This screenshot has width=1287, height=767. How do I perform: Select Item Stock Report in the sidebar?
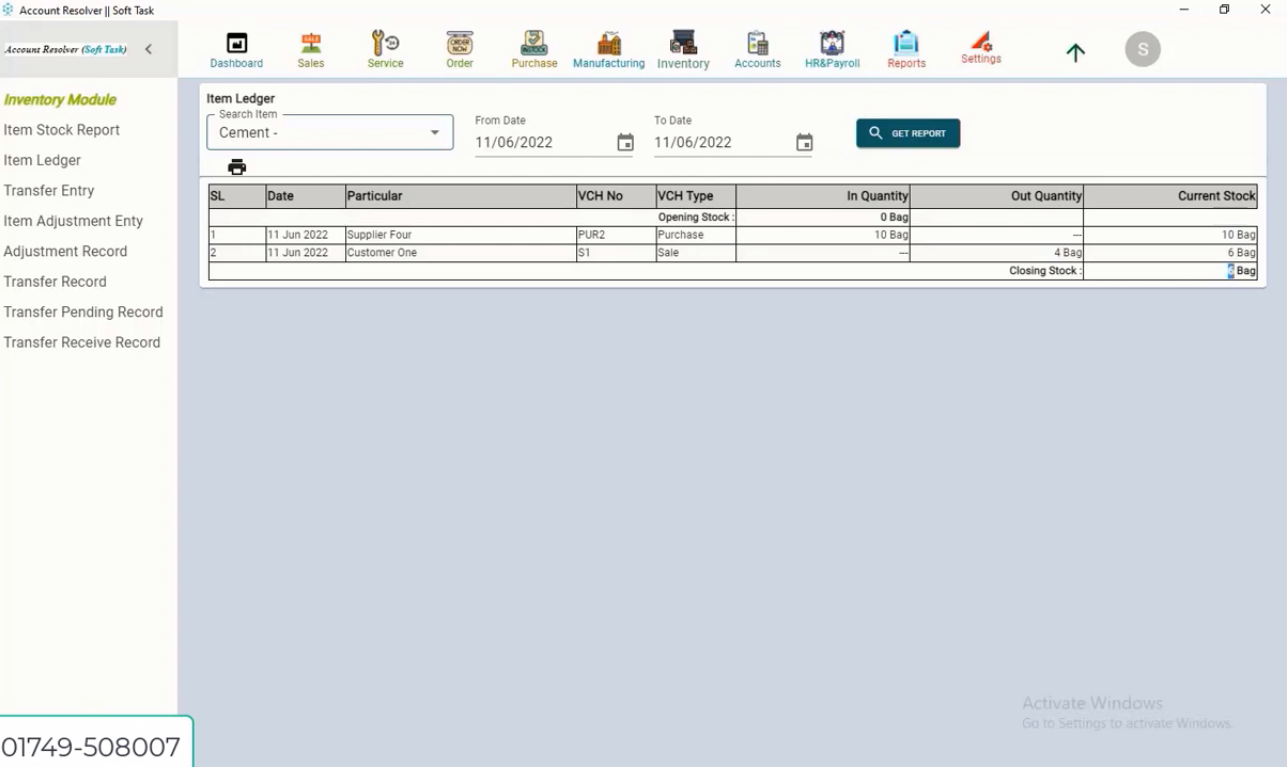coord(62,129)
